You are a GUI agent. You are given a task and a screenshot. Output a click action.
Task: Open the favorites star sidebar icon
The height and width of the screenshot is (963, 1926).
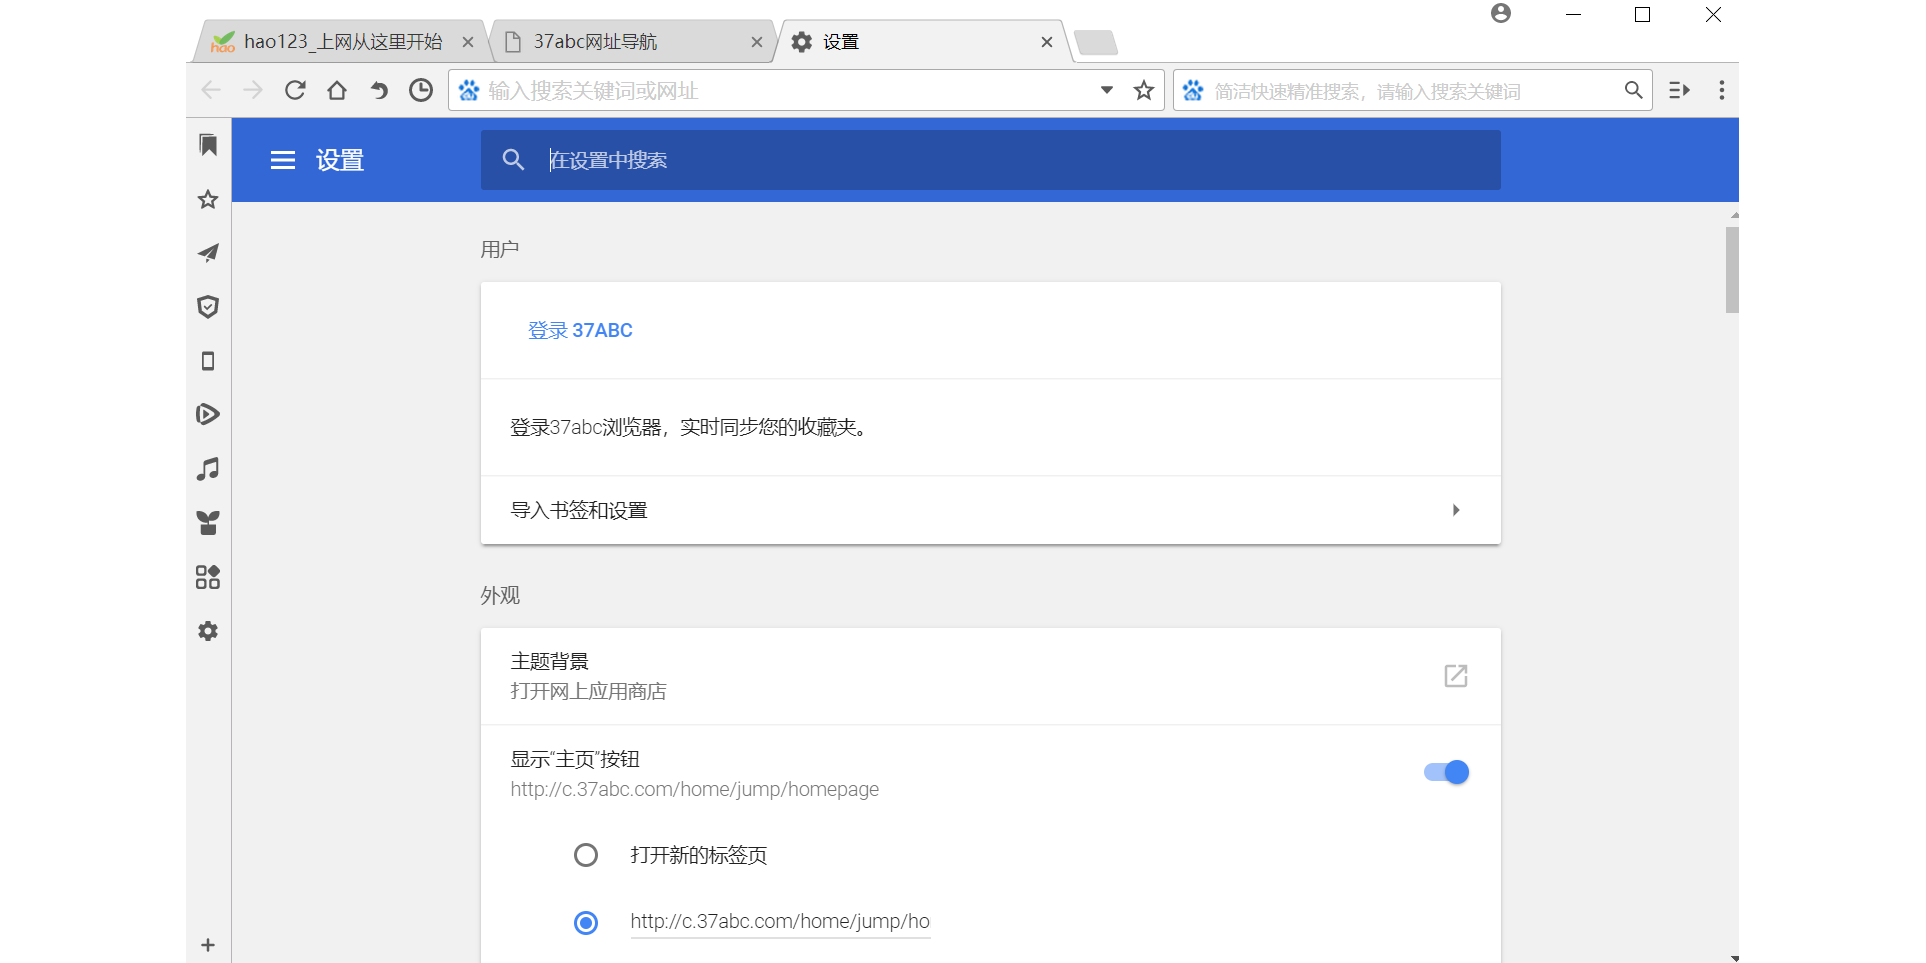pyautogui.click(x=208, y=199)
